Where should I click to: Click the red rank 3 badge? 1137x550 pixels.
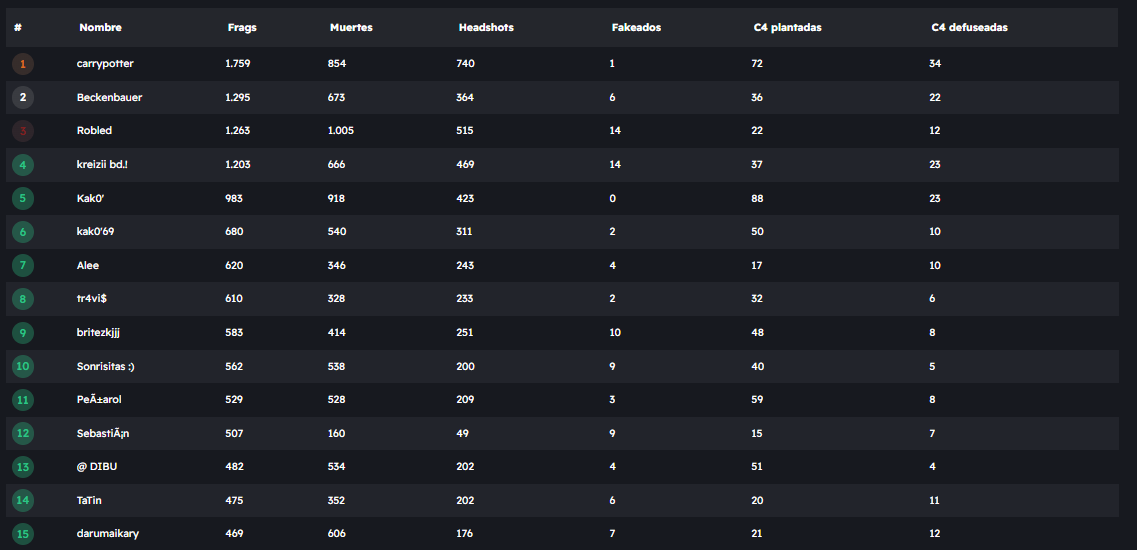coord(23,131)
